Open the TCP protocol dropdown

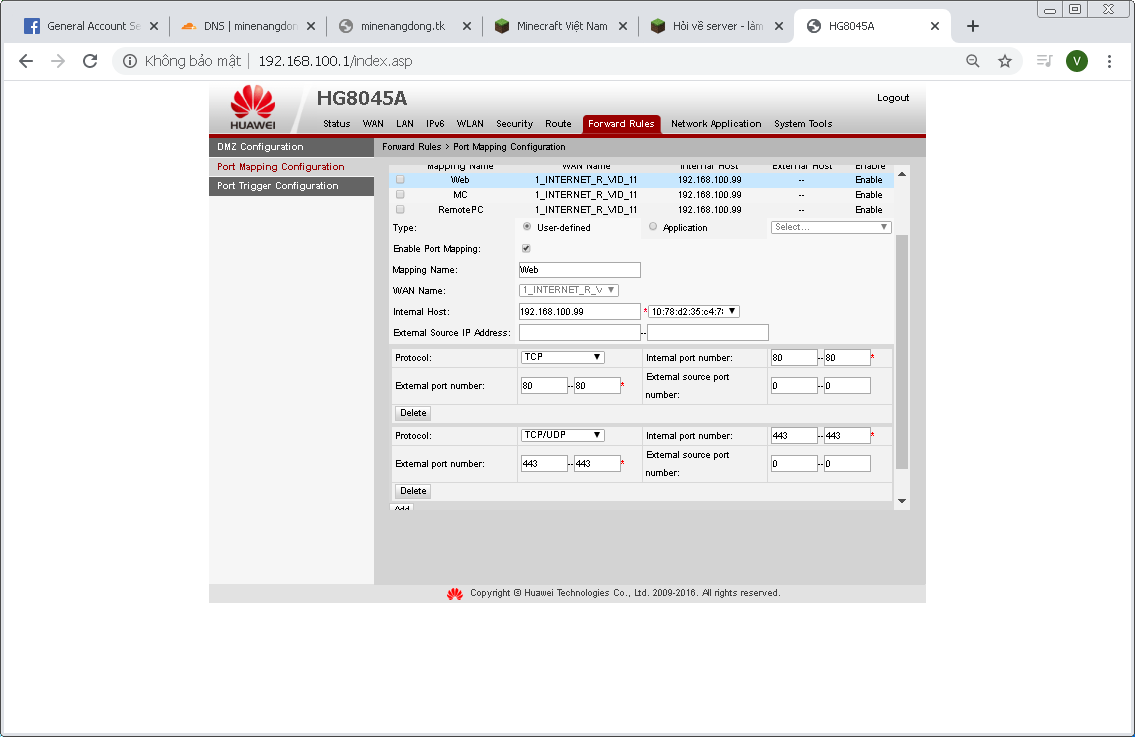(562, 357)
